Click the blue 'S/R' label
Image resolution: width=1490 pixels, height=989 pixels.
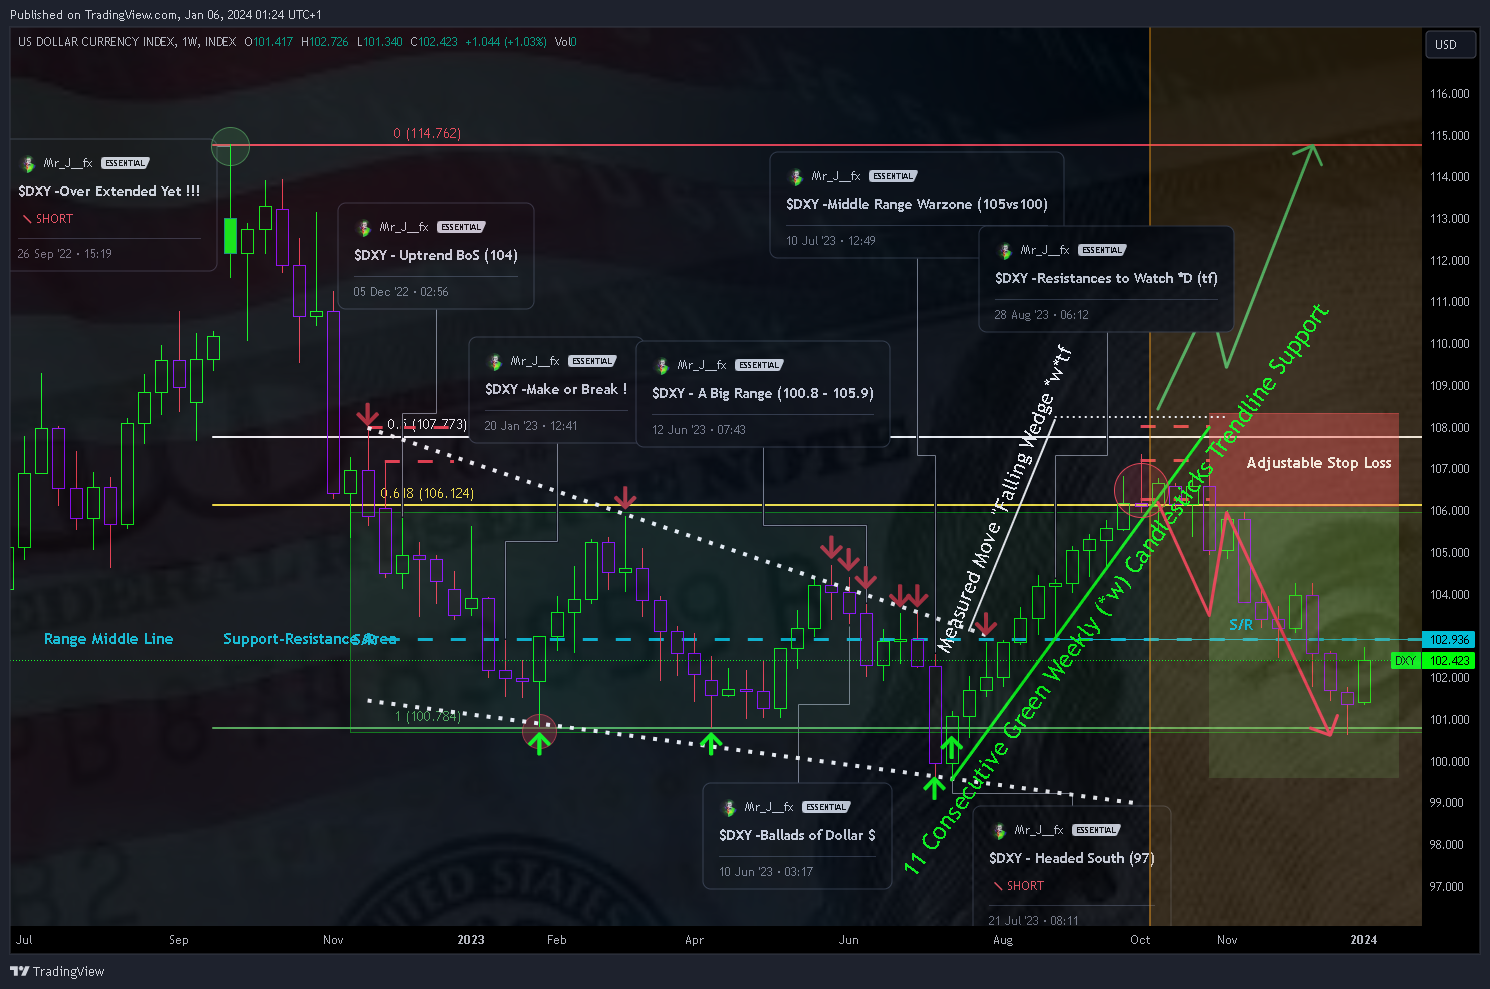1241,625
